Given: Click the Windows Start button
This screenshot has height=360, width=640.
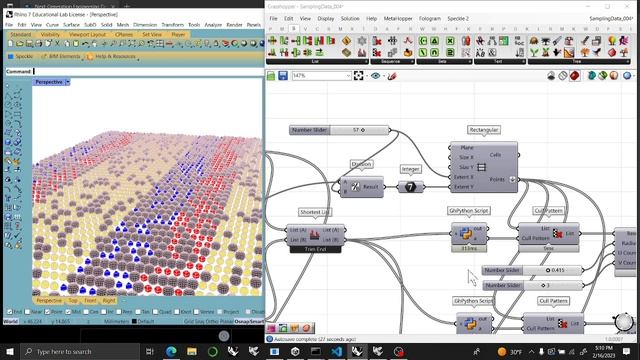Looking at the screenshot, I should pos(10,351).
